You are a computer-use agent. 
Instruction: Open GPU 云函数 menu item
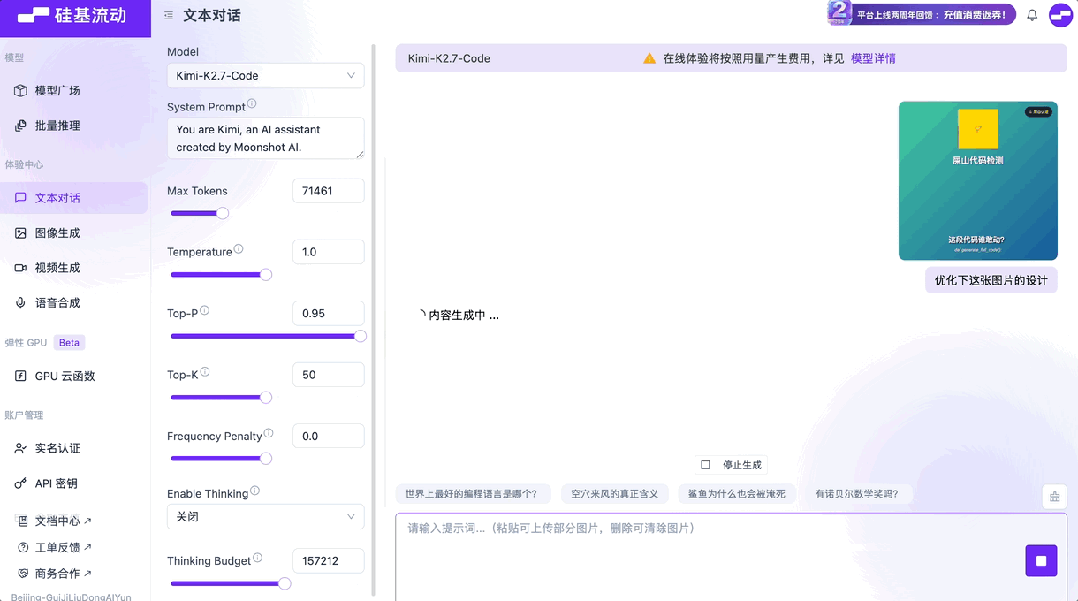[x=74, y=375]
